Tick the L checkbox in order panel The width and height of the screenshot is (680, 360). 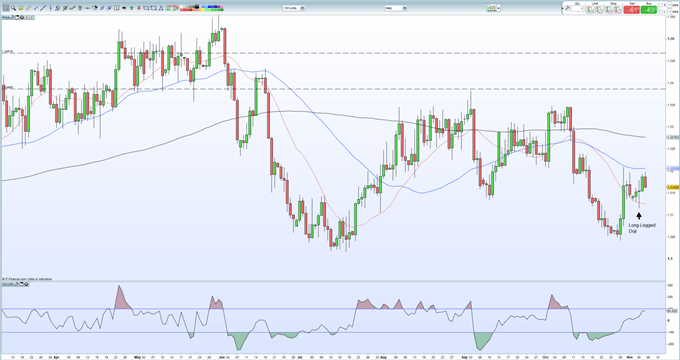tap(661, 12)
